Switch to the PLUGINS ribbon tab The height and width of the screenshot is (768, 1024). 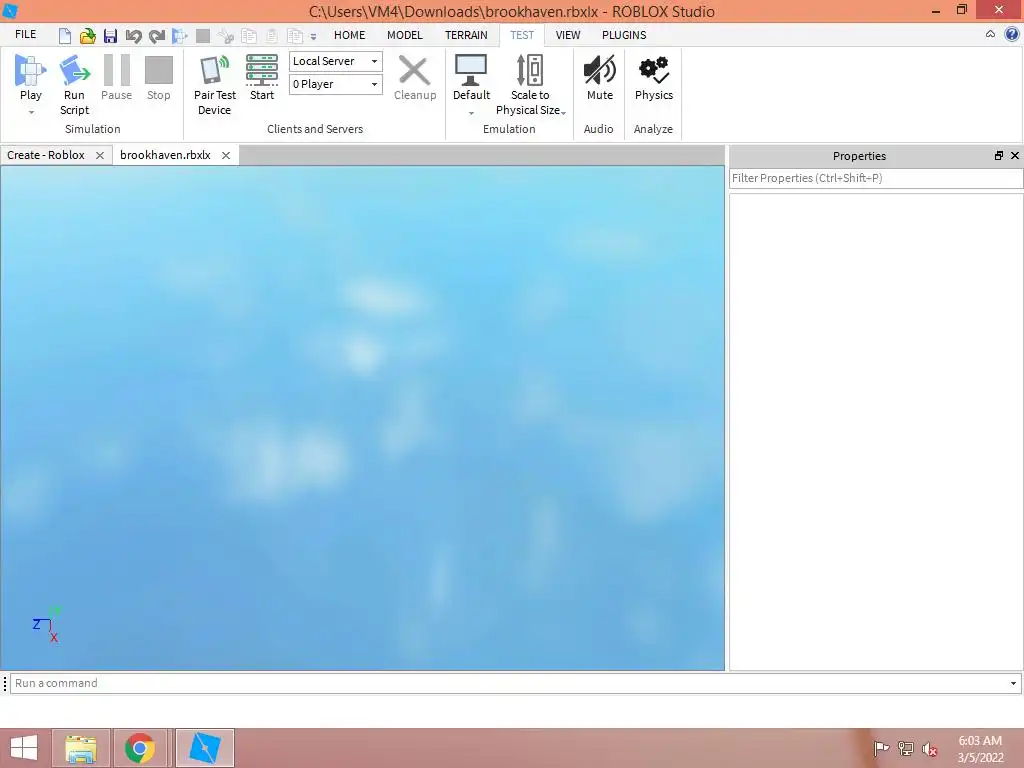click(x=624, y=35)
